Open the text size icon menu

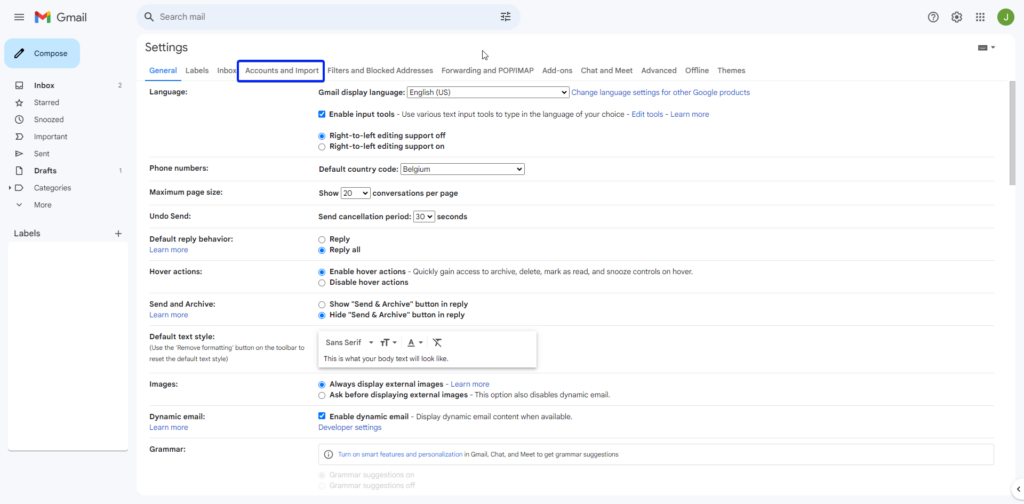(388, 342)
